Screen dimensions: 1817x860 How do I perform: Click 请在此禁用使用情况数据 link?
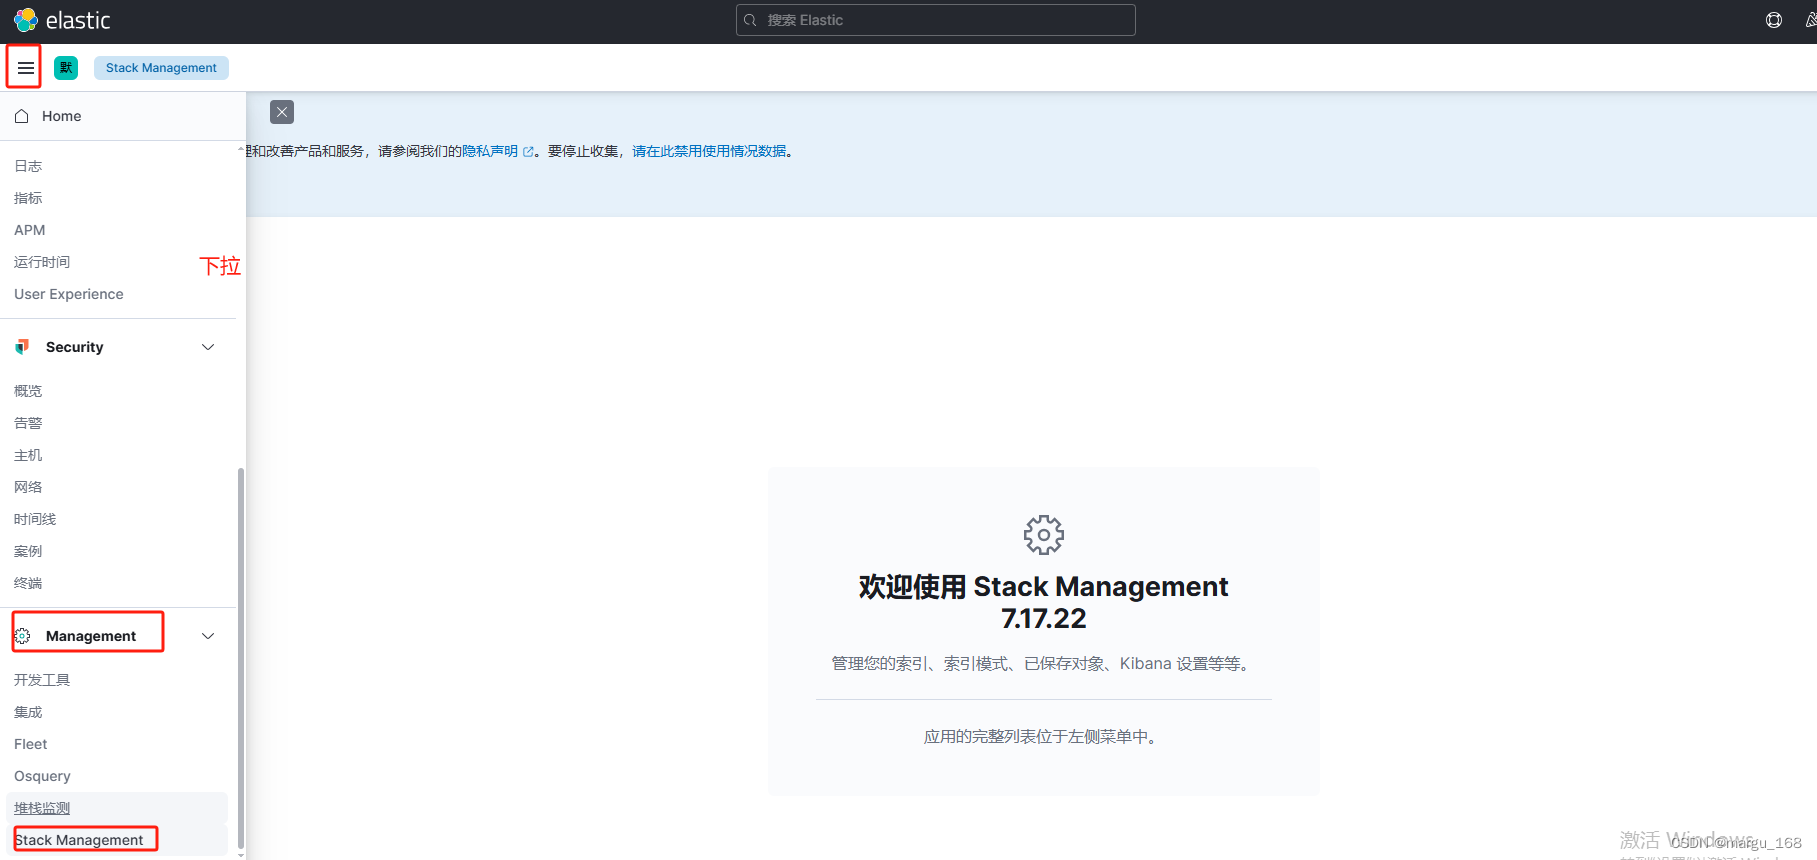[709, 151]
